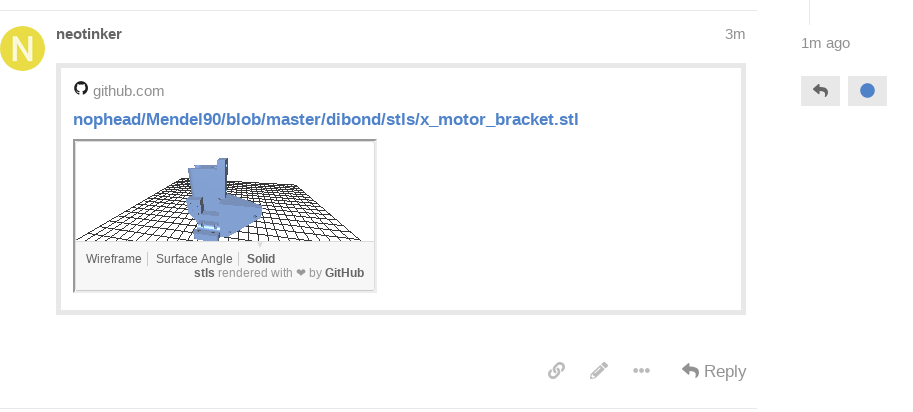Screen dimensions: 913x412
Task: Open the blue circle notification level button
Action: point(867,91)
